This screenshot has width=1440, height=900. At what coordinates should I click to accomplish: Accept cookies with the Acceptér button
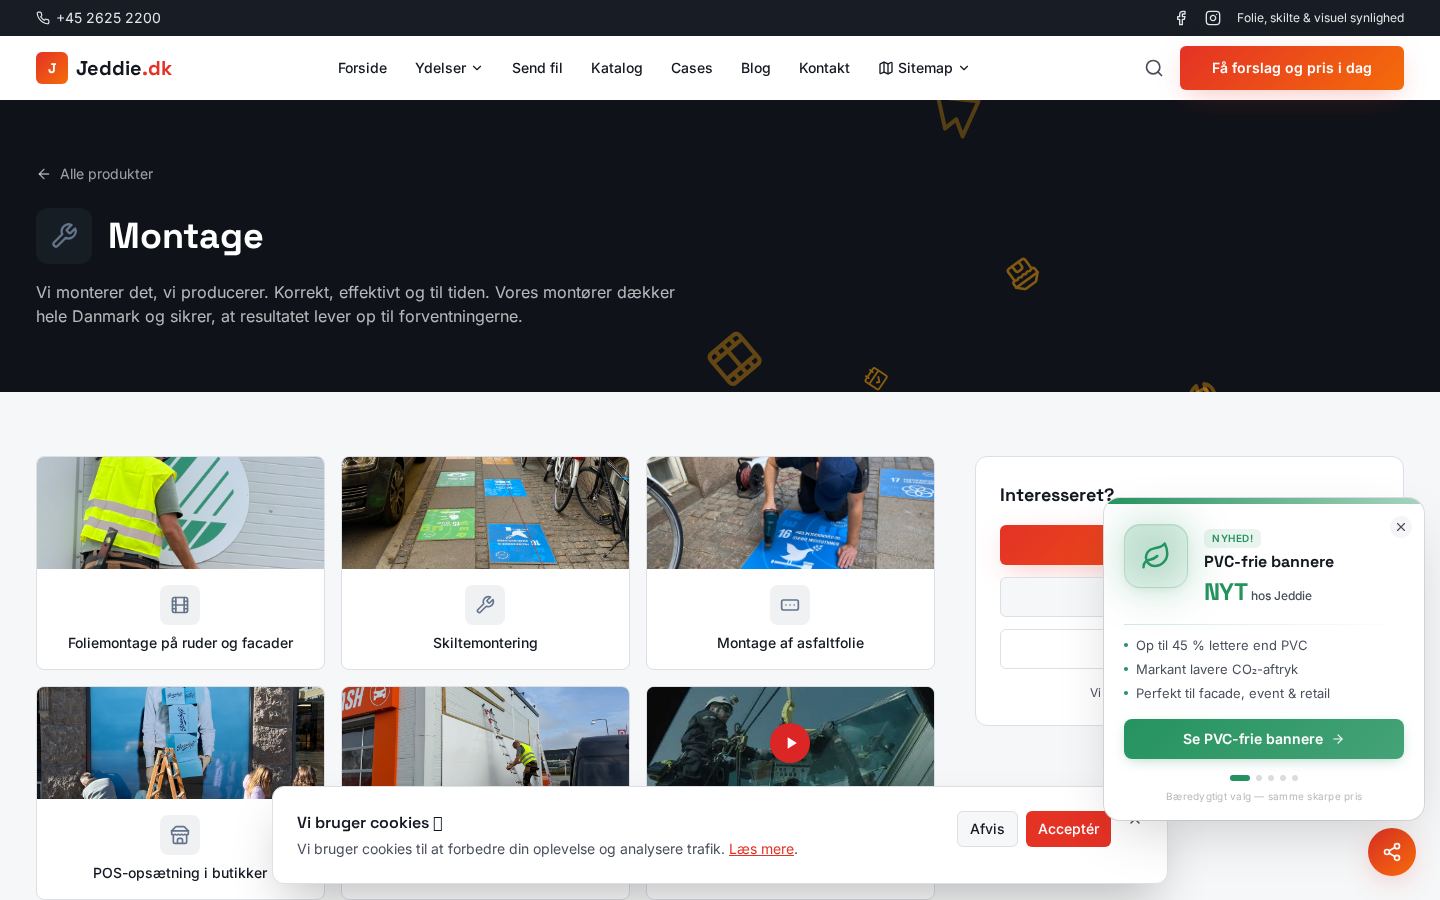pos(1068,829)
